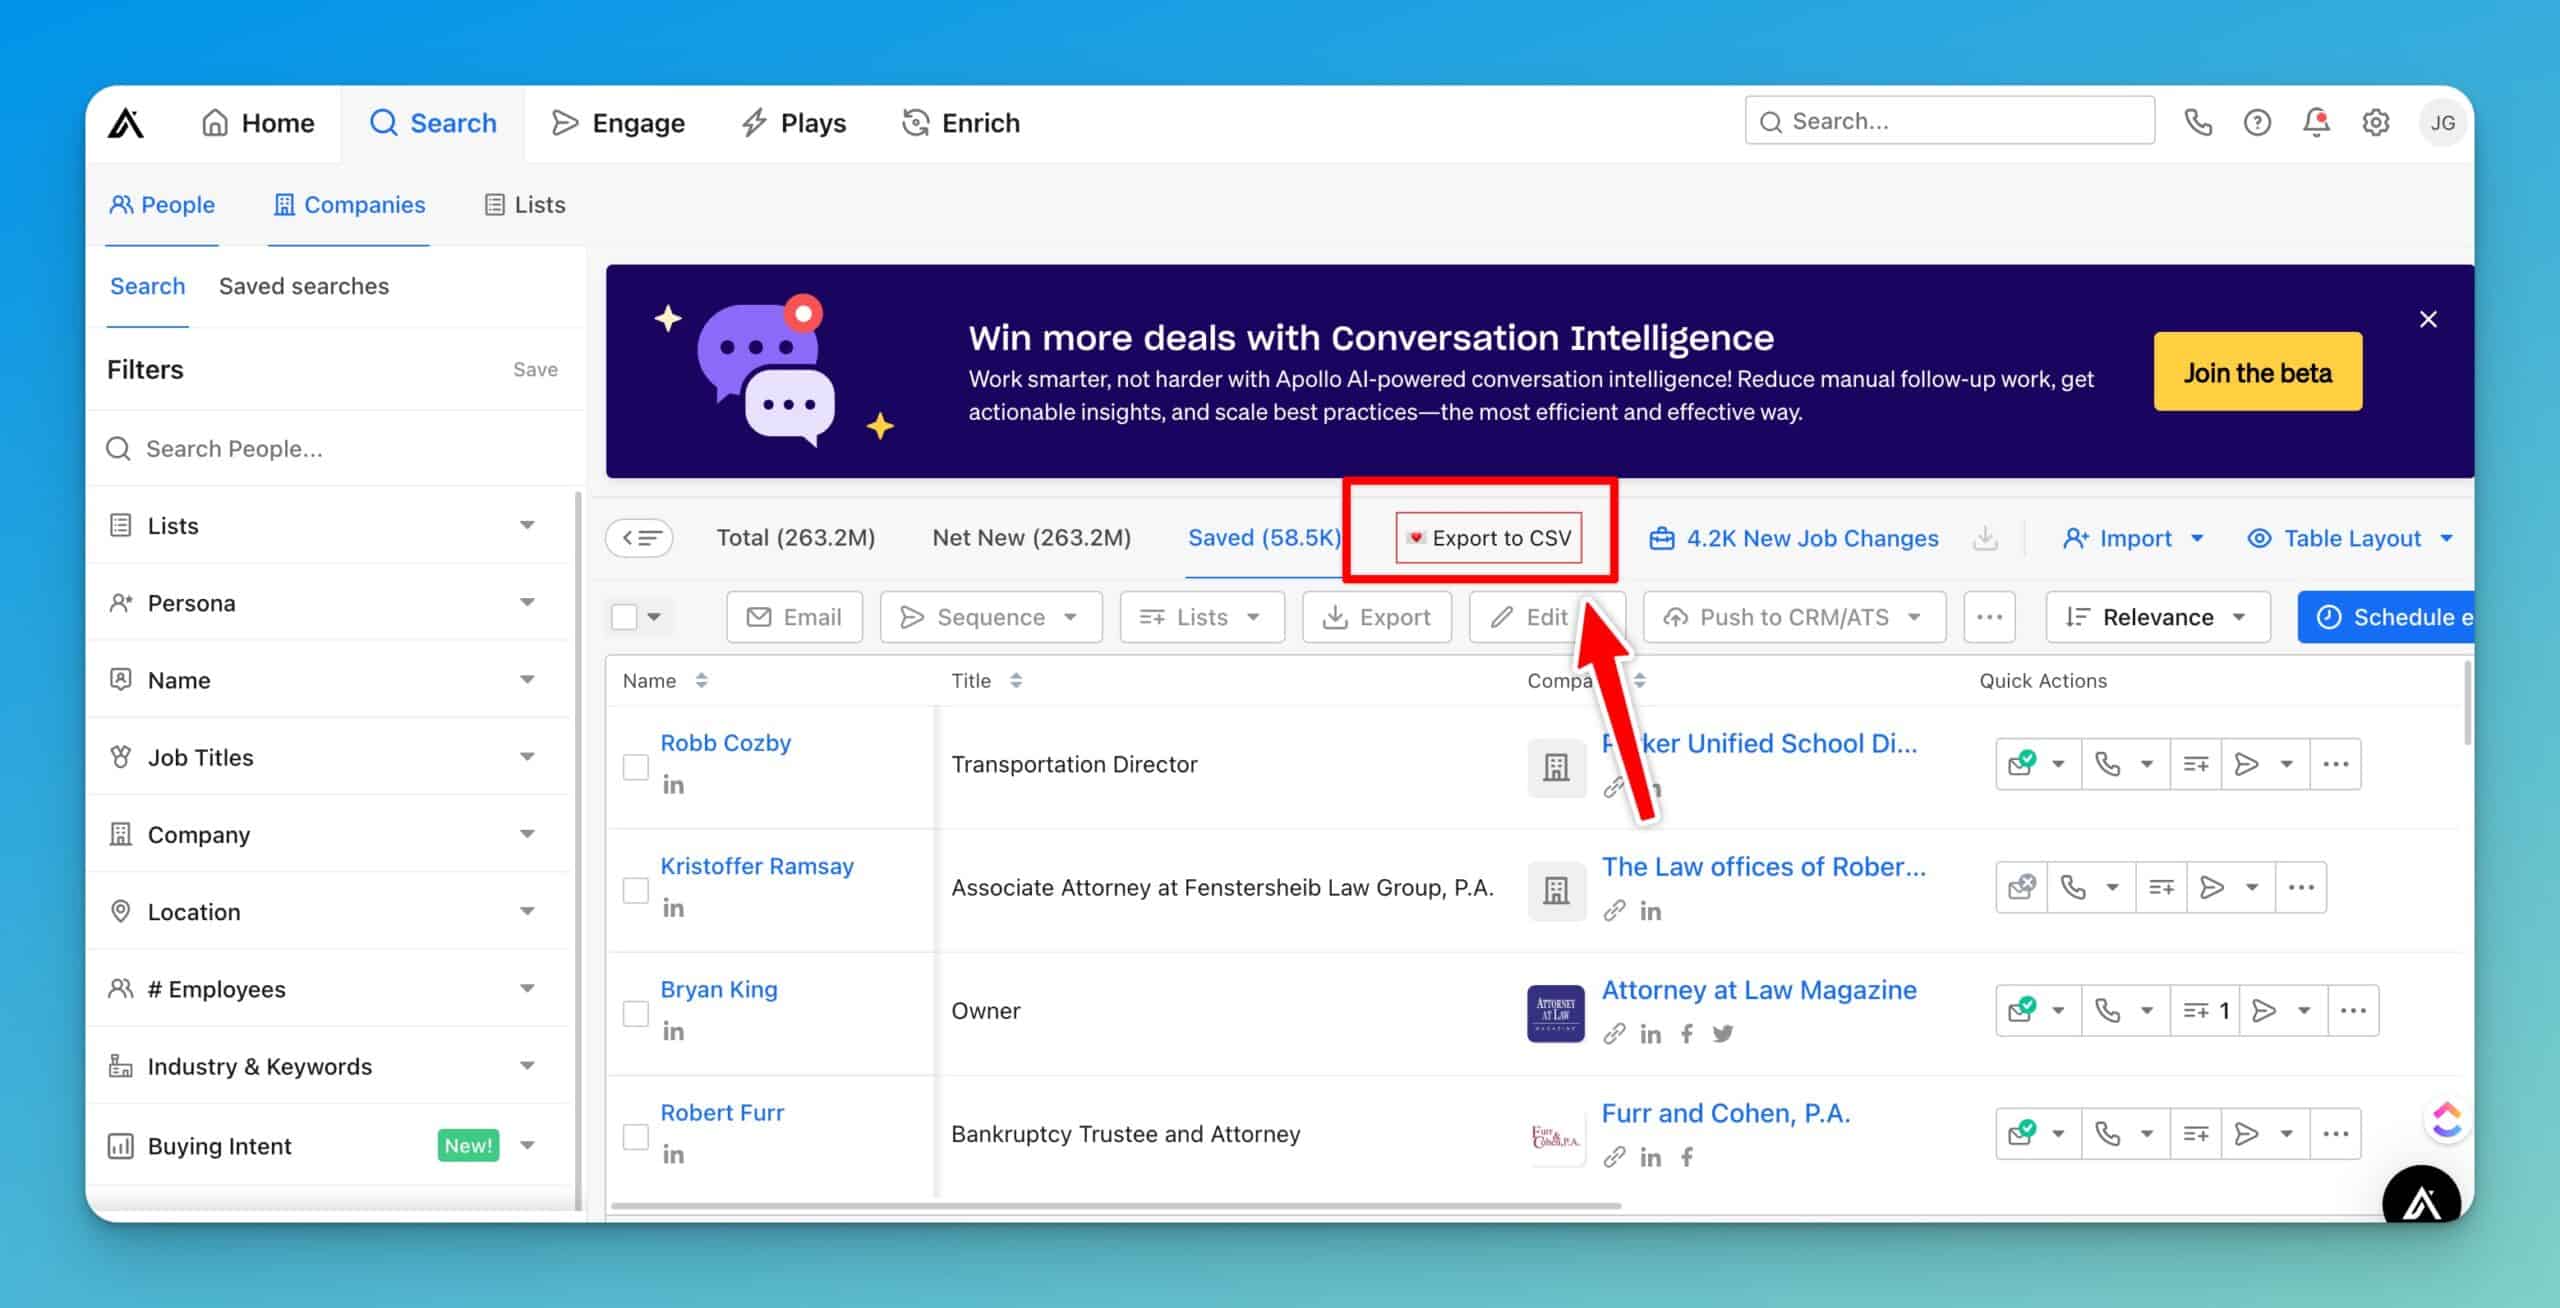Check the box for Kristoffer Ramsay

(x=636, y=890)
